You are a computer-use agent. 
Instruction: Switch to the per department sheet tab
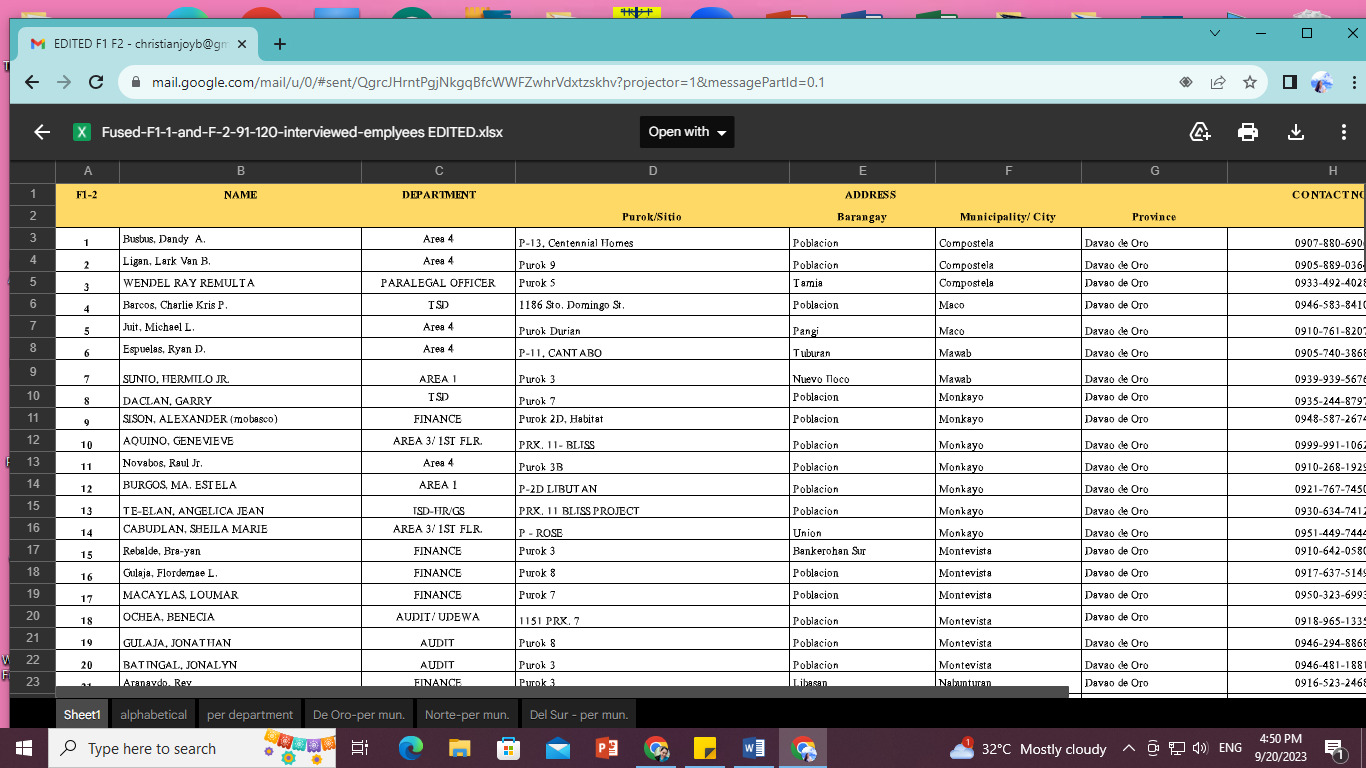[250, 714]
